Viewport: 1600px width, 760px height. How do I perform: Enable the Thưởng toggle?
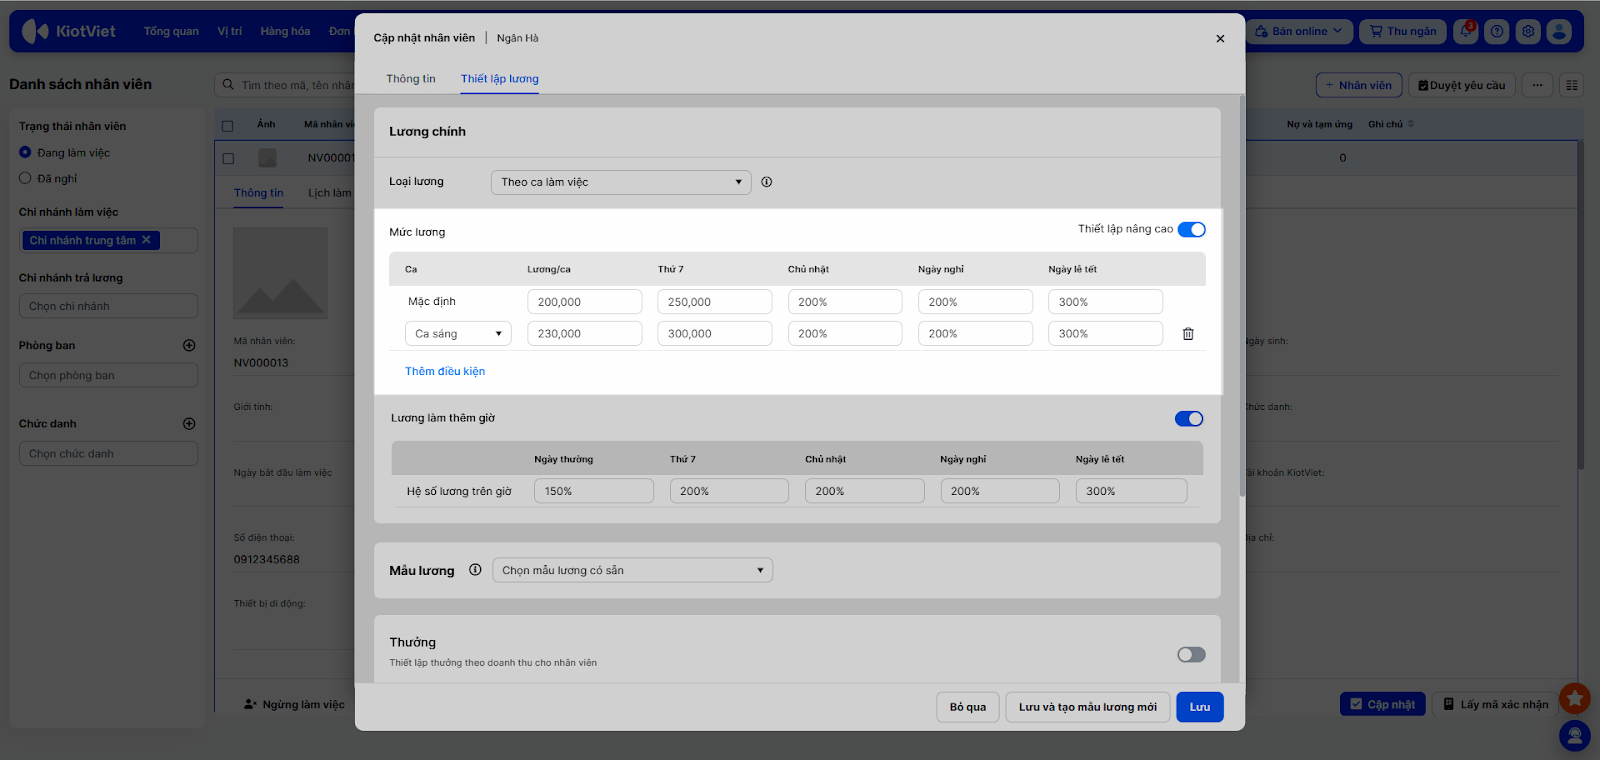(x=1191, y=655)
